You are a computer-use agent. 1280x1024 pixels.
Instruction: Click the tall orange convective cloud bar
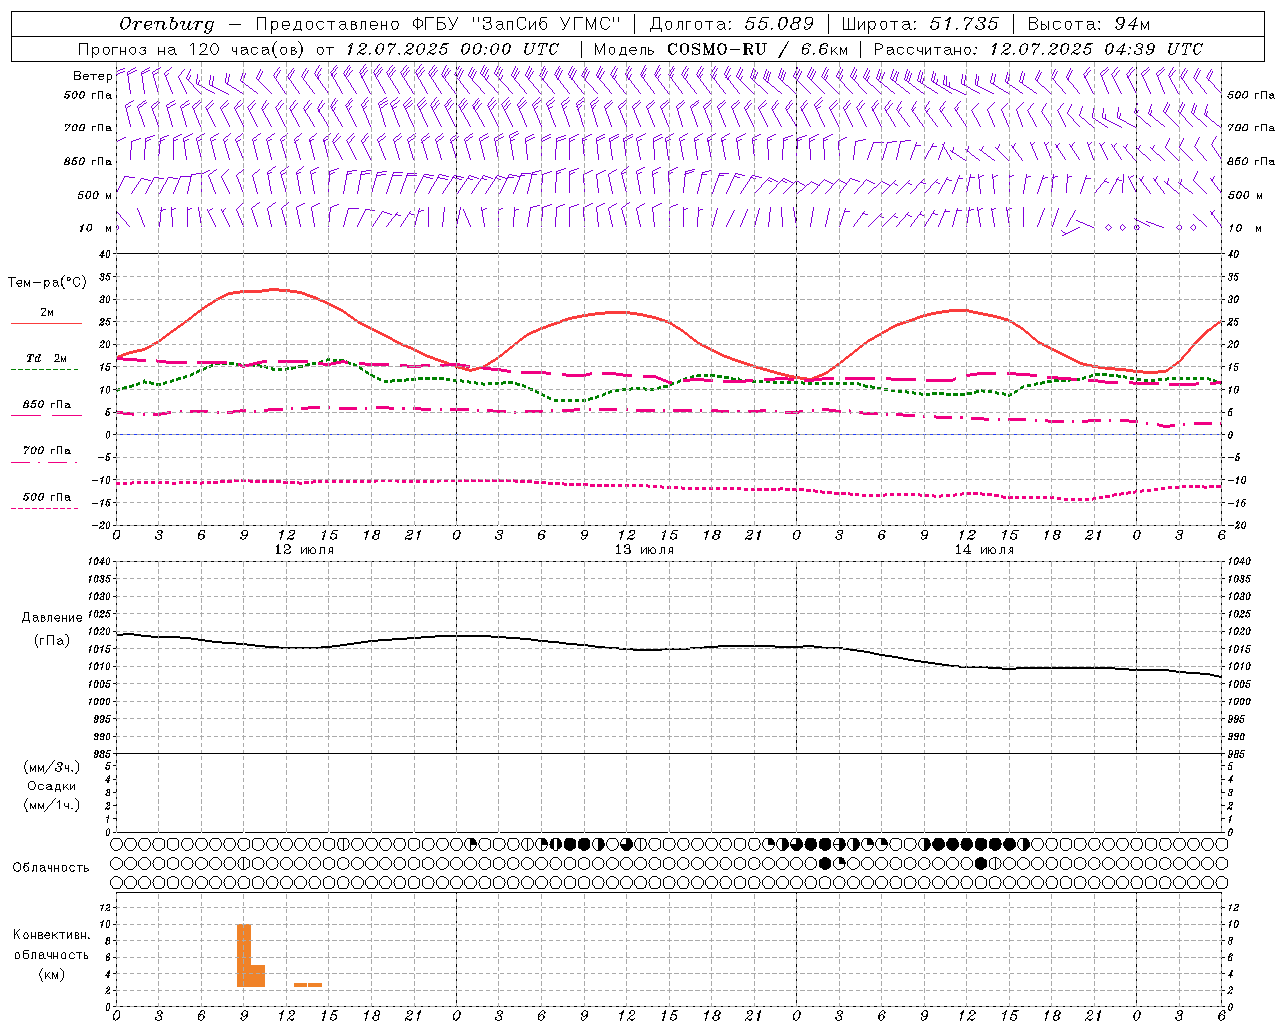[x=244, y=955]
